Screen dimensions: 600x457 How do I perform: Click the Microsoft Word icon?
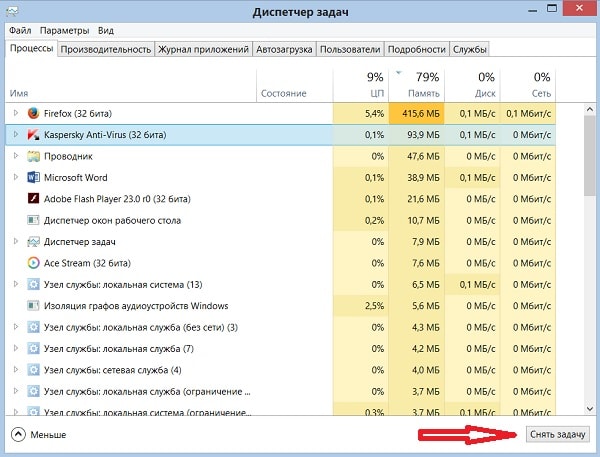click(x=33, y=178)
